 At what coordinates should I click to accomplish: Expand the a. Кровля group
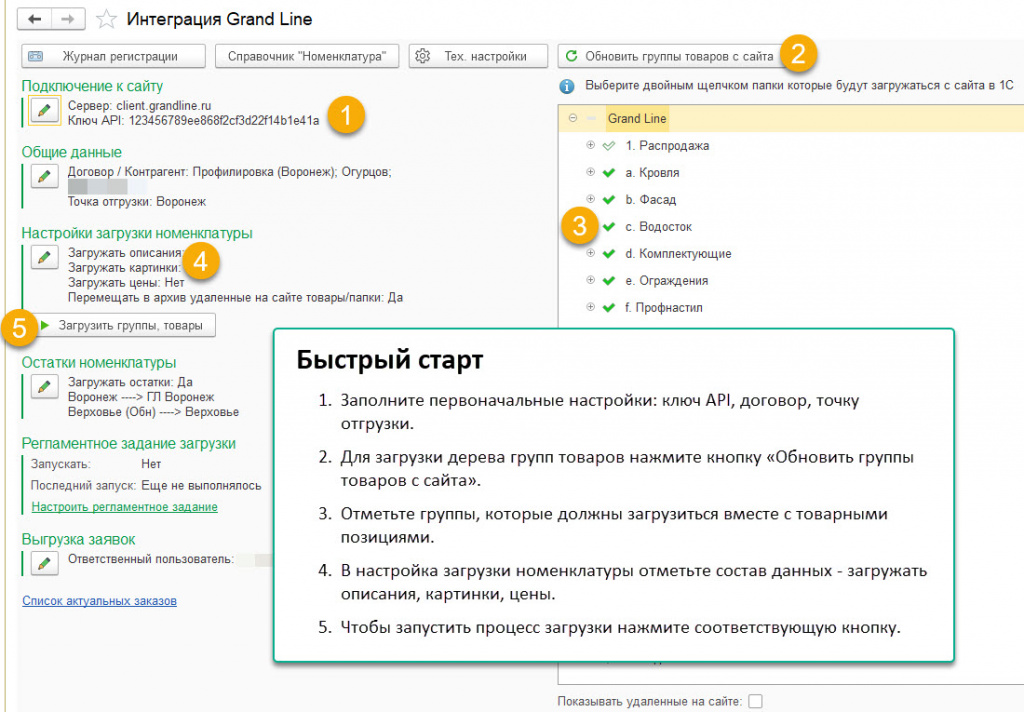click(590, 172)
